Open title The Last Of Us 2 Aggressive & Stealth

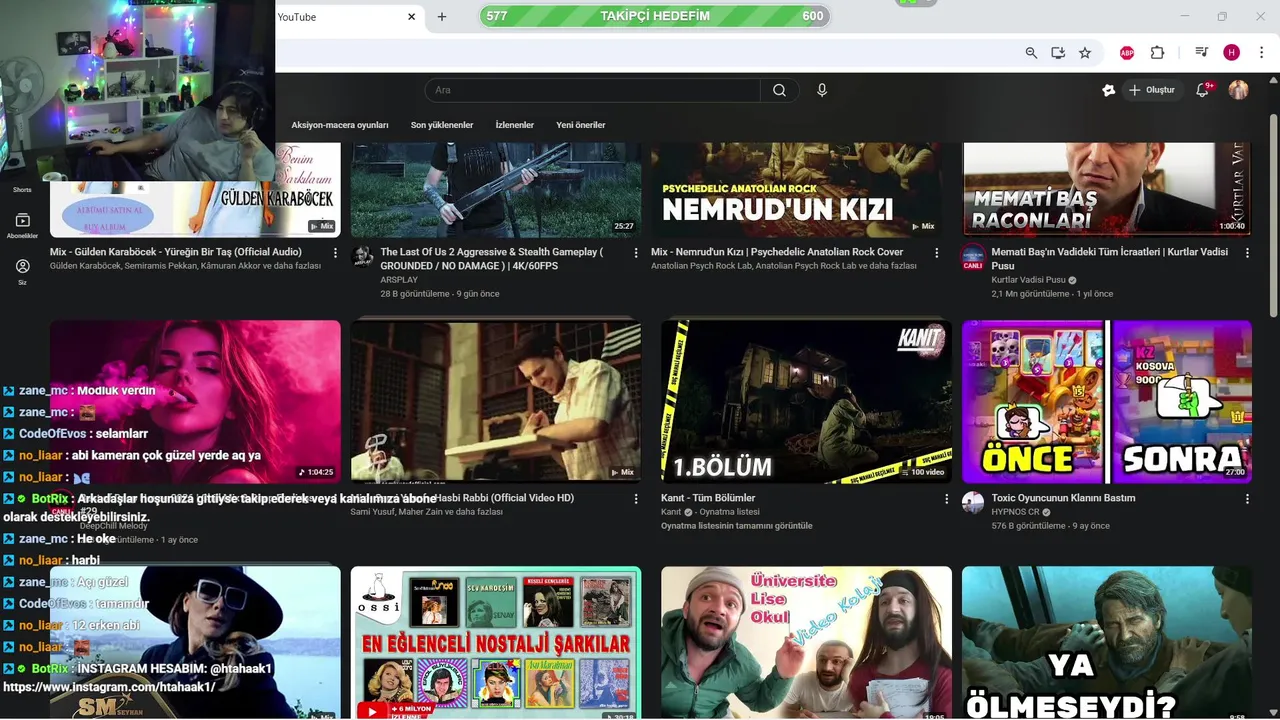[x=491, y=259]
